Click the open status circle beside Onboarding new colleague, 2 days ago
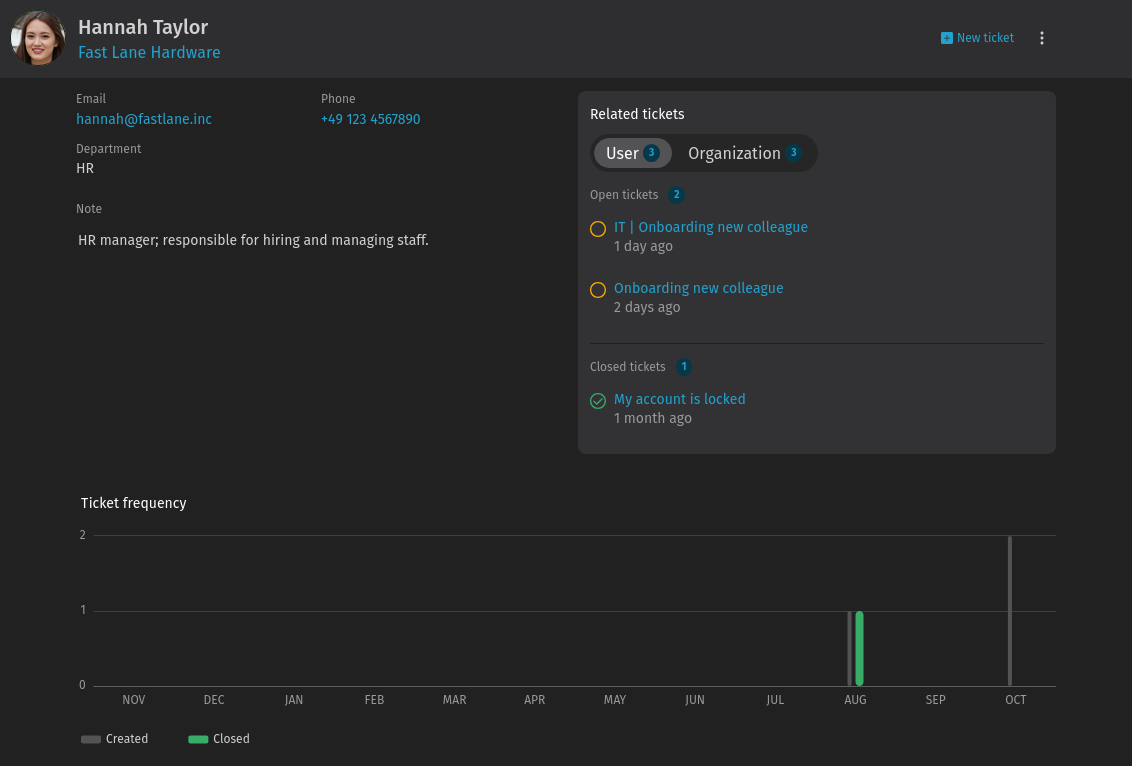This screenshot has width=1132, height=766. point(598,290)
